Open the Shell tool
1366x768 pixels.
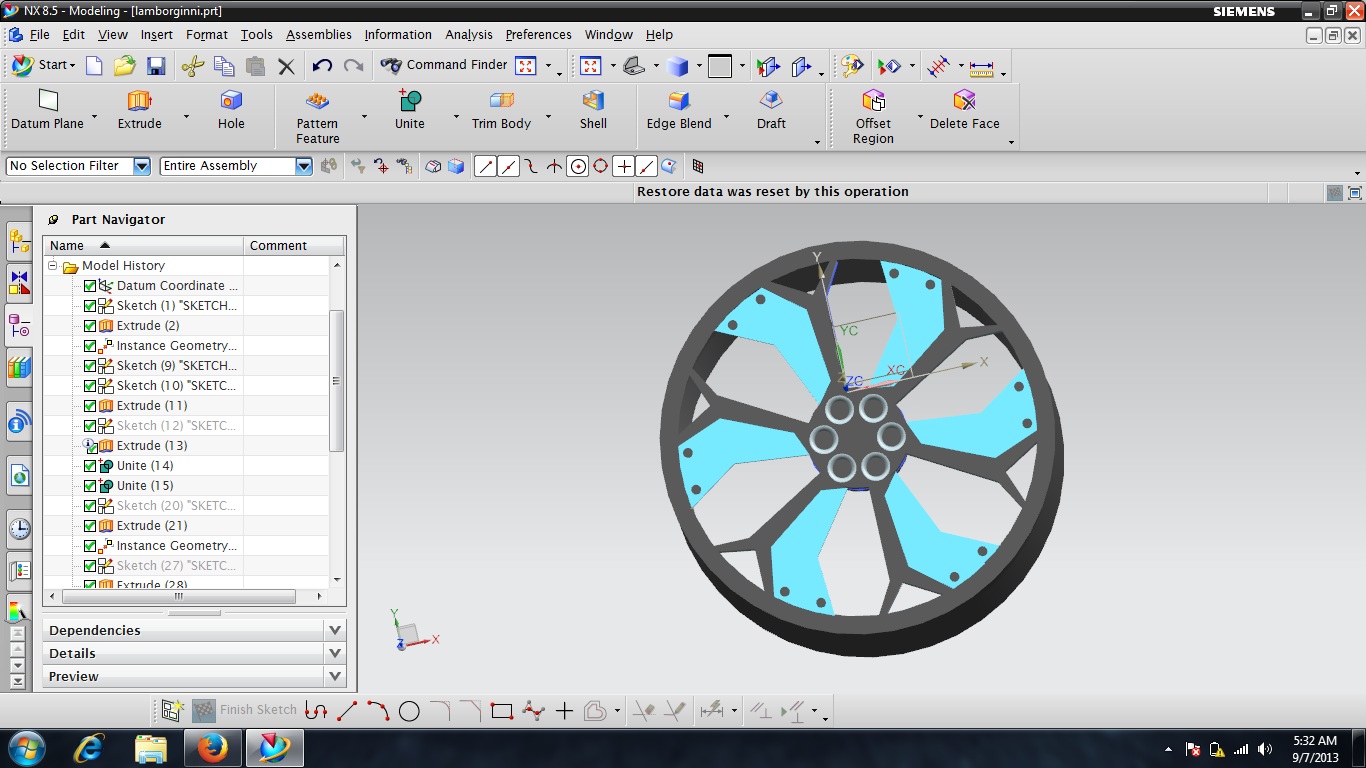click(593, 101)
